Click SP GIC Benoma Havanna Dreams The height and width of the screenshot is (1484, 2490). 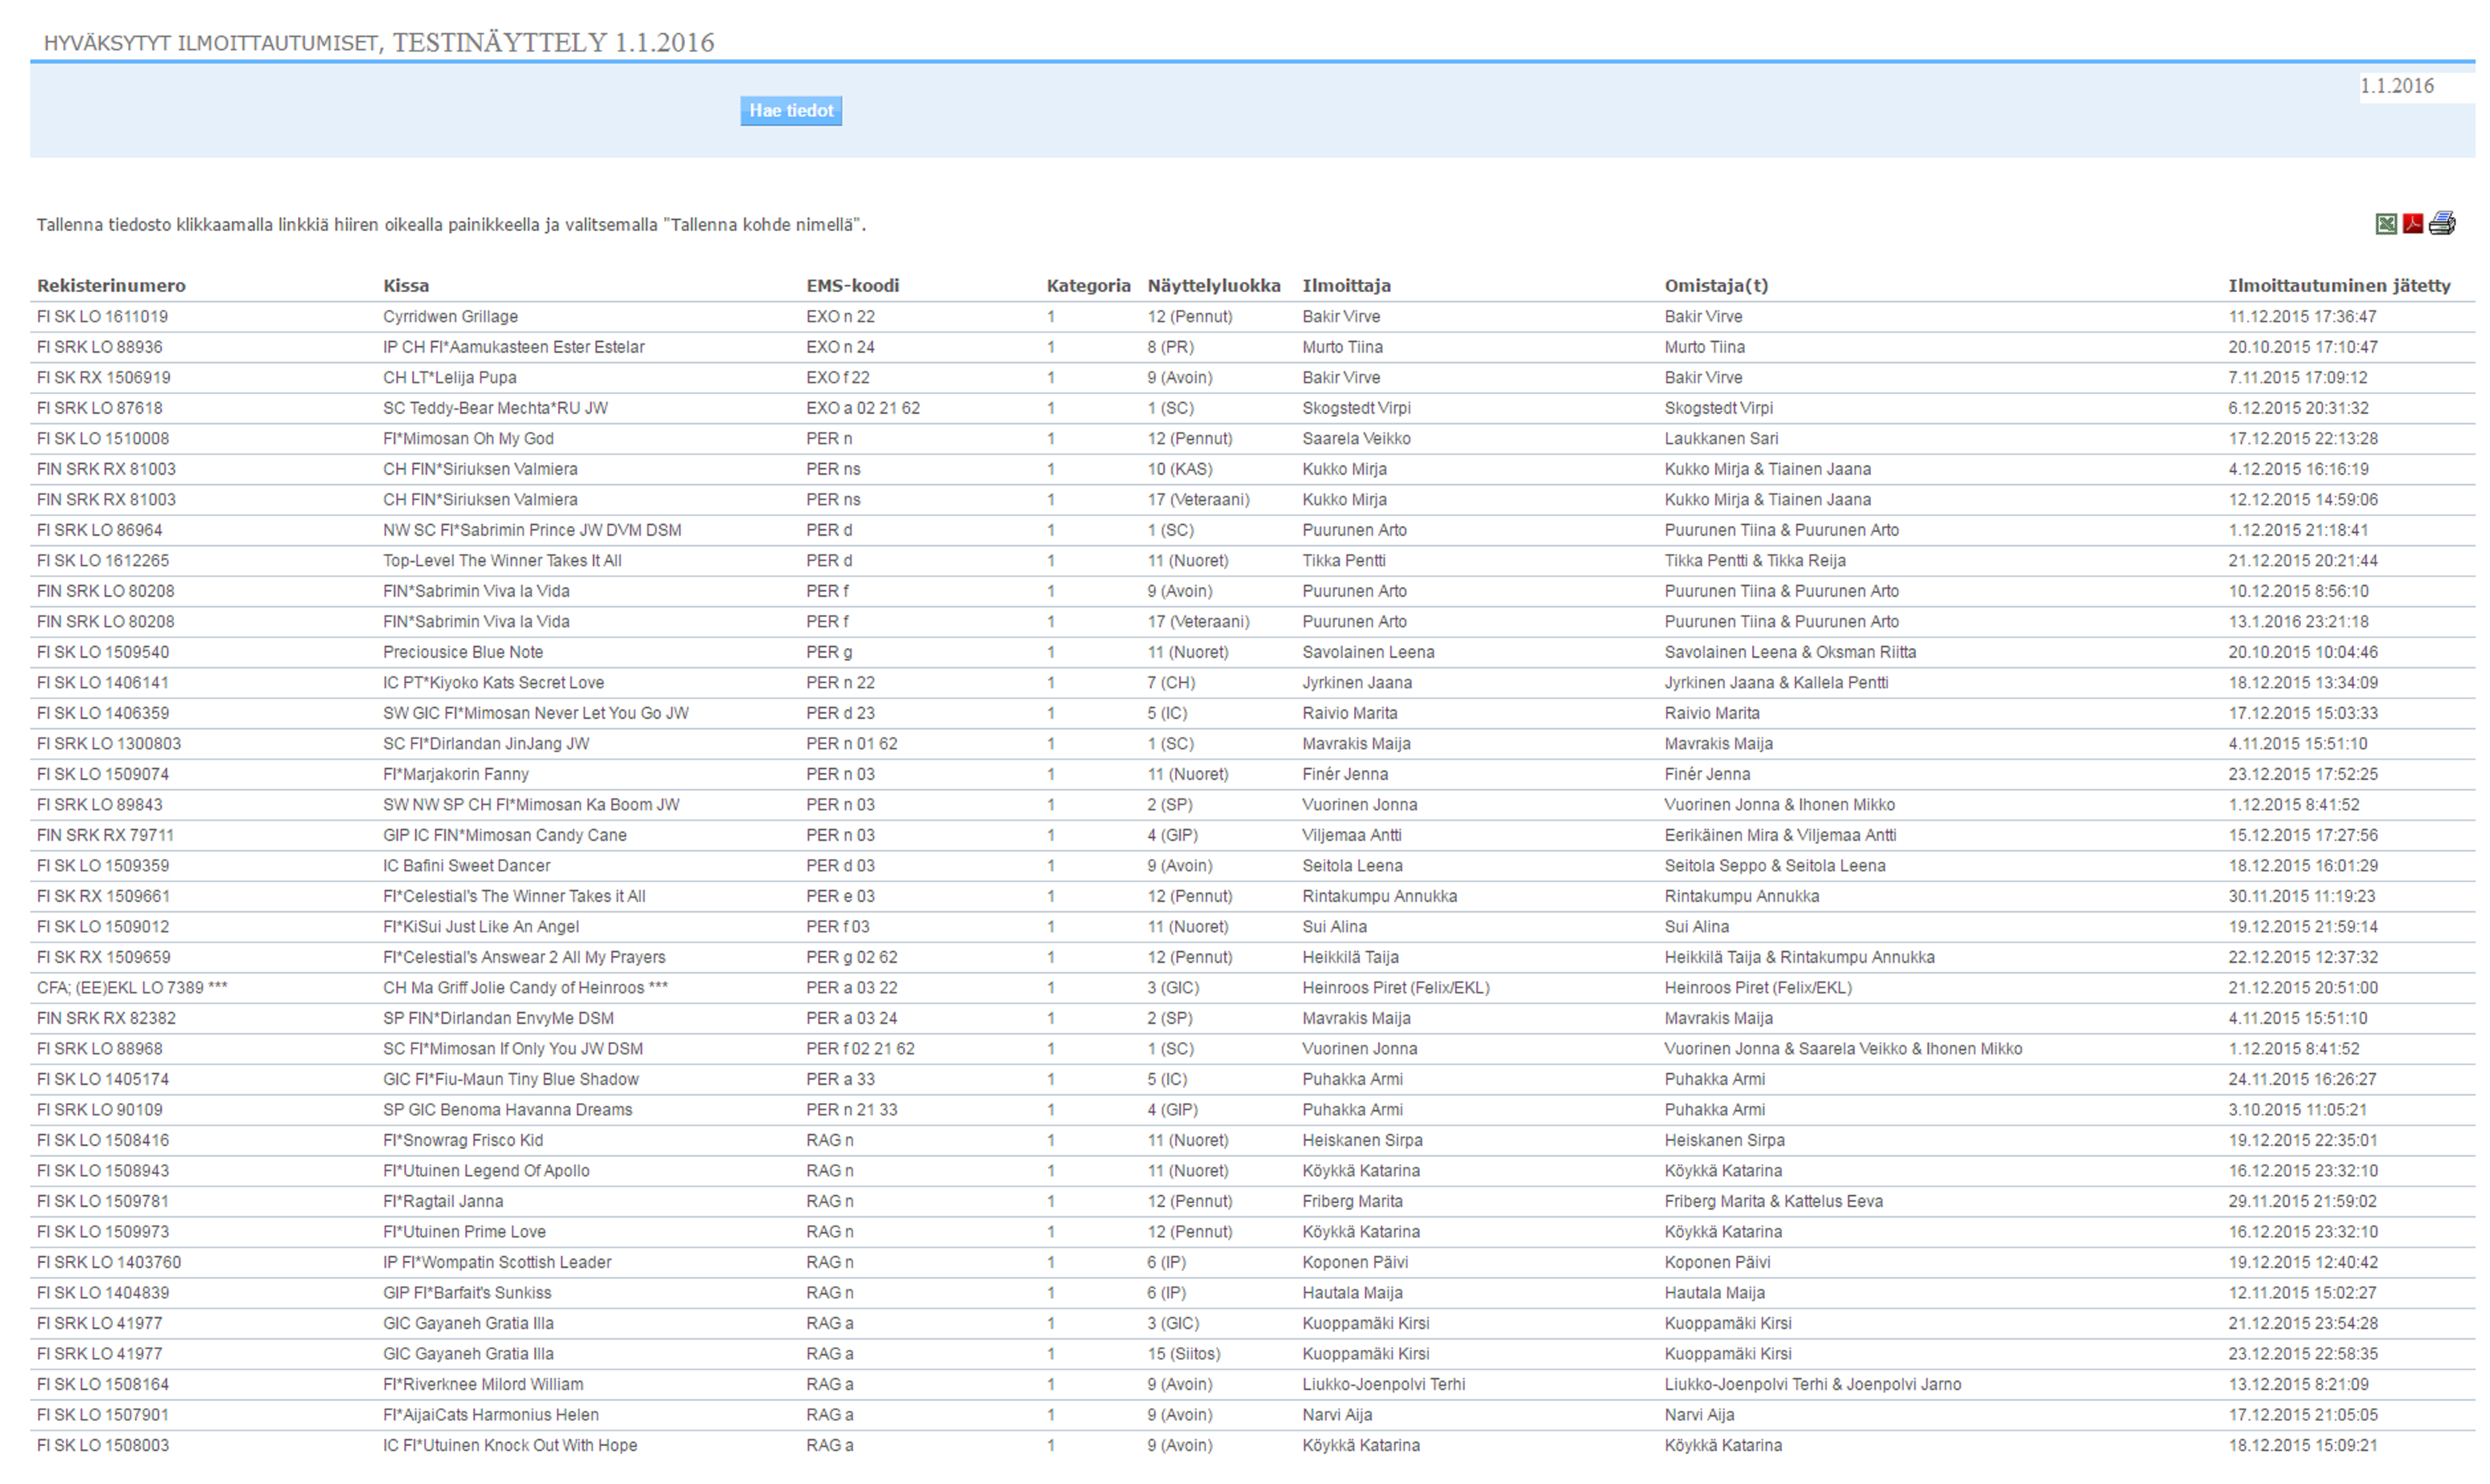click(507, 1110)
